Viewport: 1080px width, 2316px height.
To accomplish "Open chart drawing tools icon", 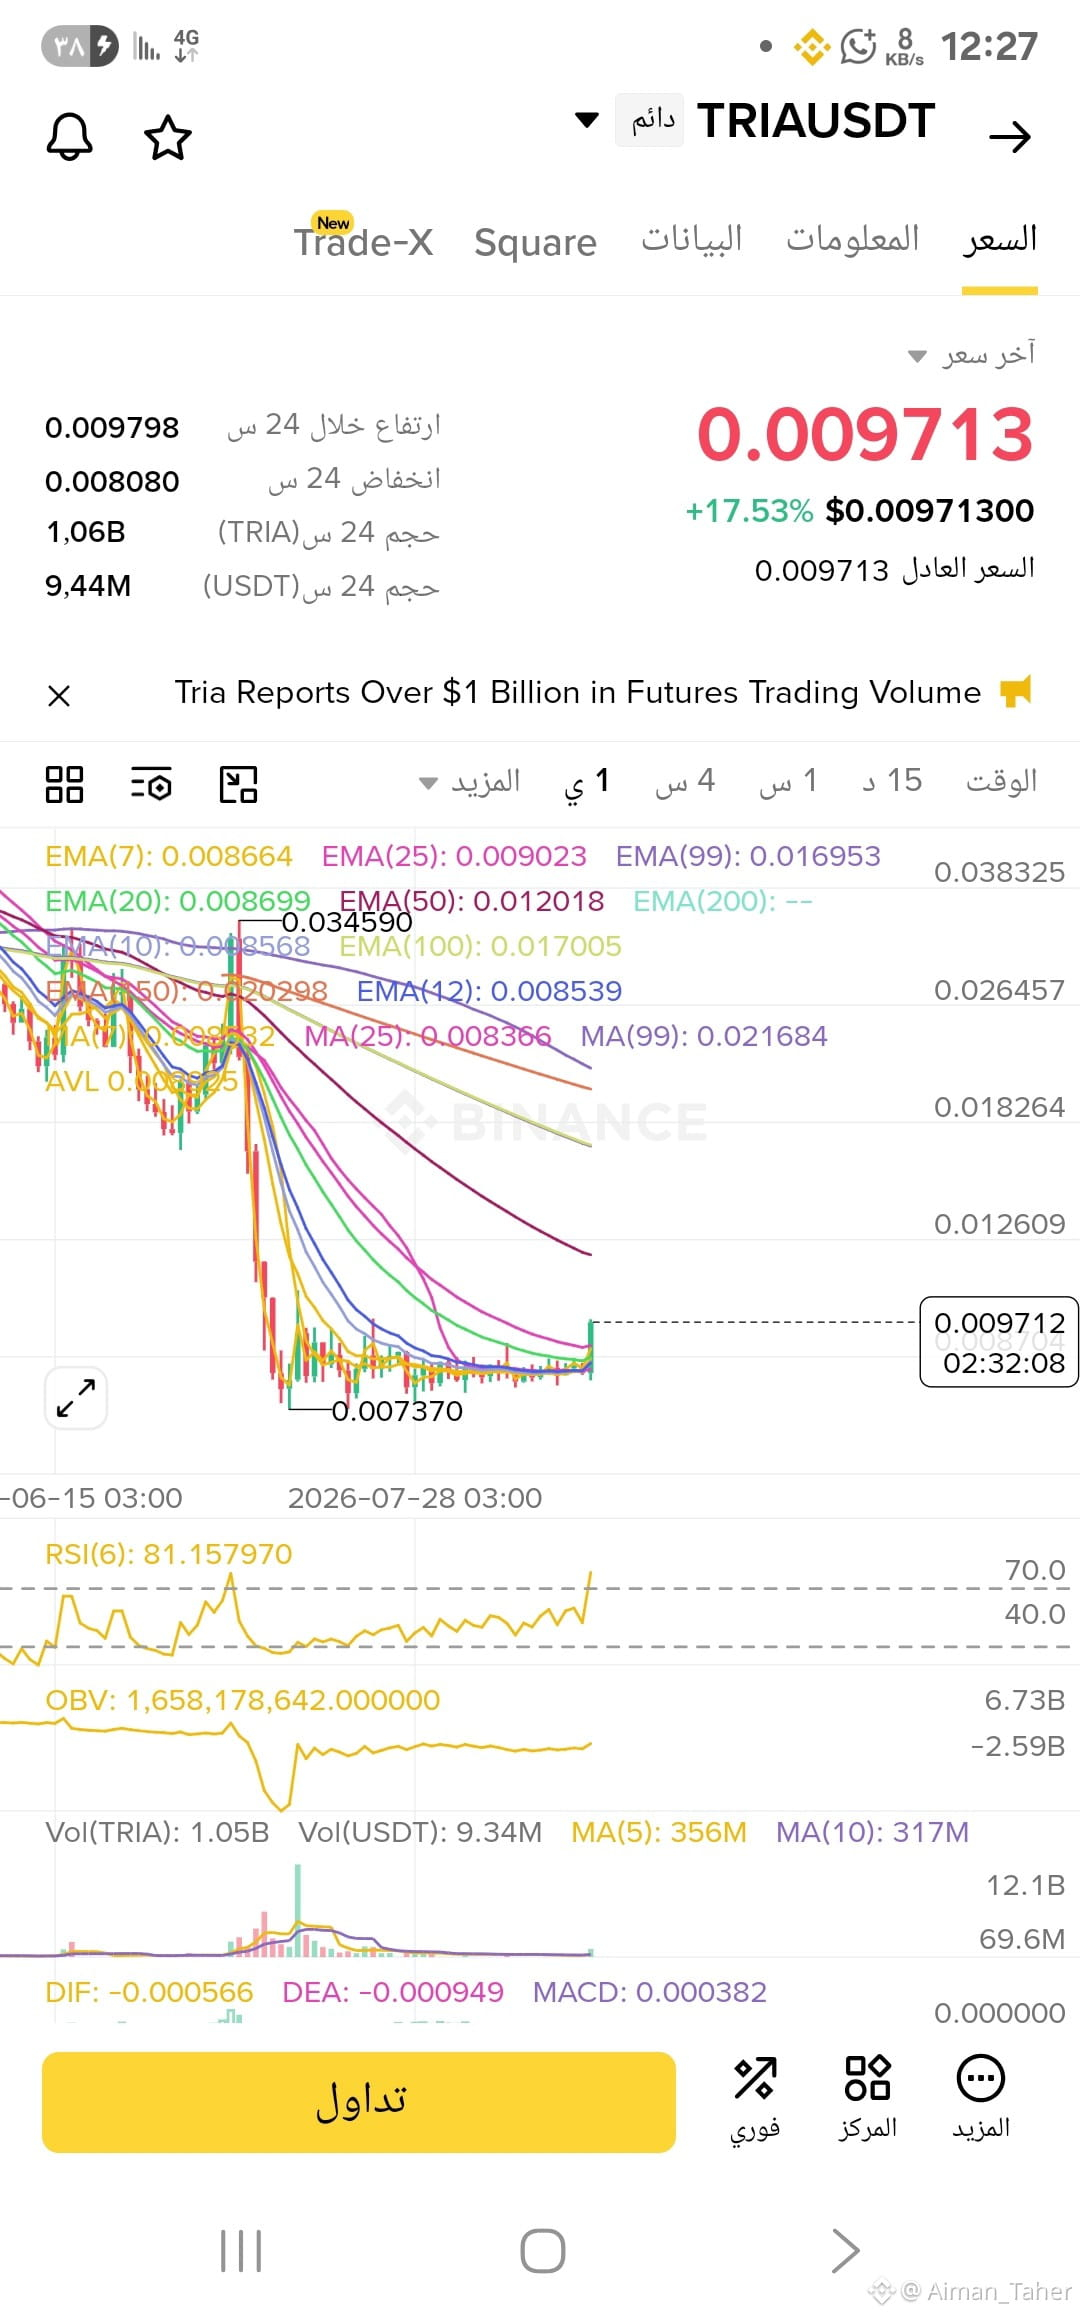I will 238,784.
